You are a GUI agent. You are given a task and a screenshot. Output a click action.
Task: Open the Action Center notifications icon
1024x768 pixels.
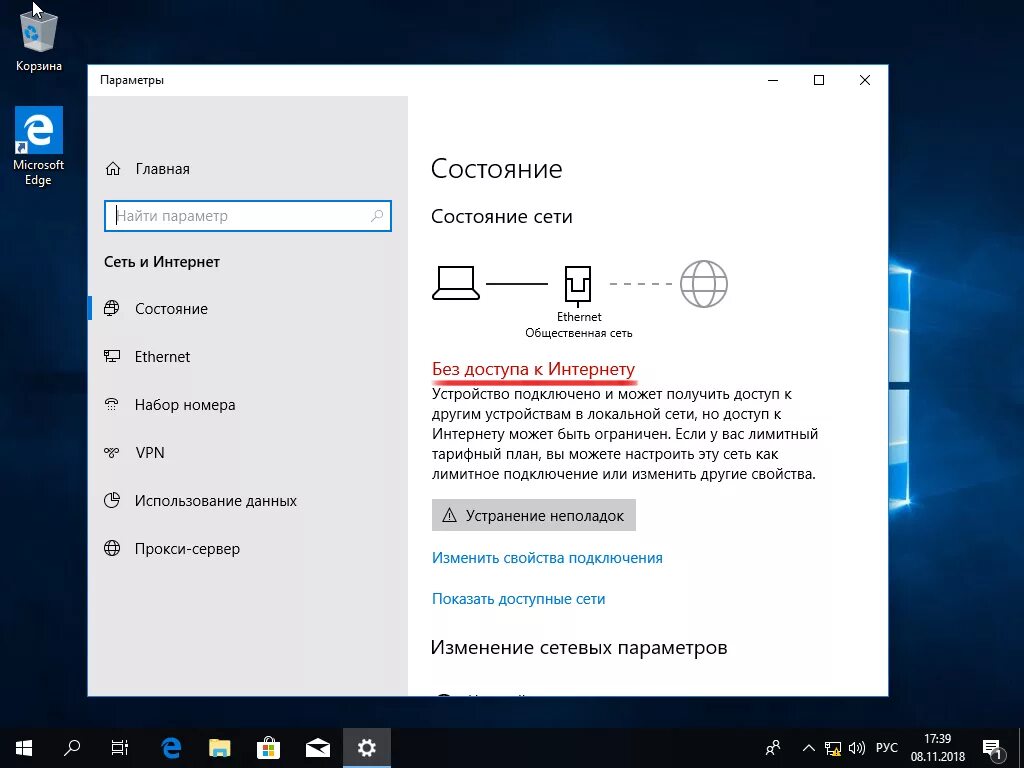click(x=992, y=748)
